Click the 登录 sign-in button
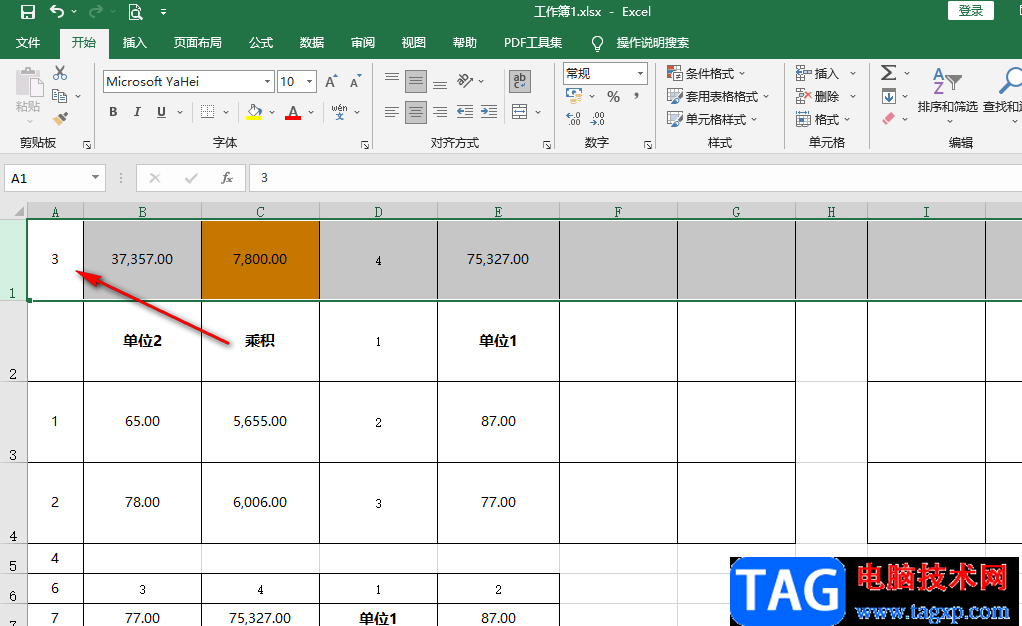This screenshot has width=1022, height=626. (971, 10)
